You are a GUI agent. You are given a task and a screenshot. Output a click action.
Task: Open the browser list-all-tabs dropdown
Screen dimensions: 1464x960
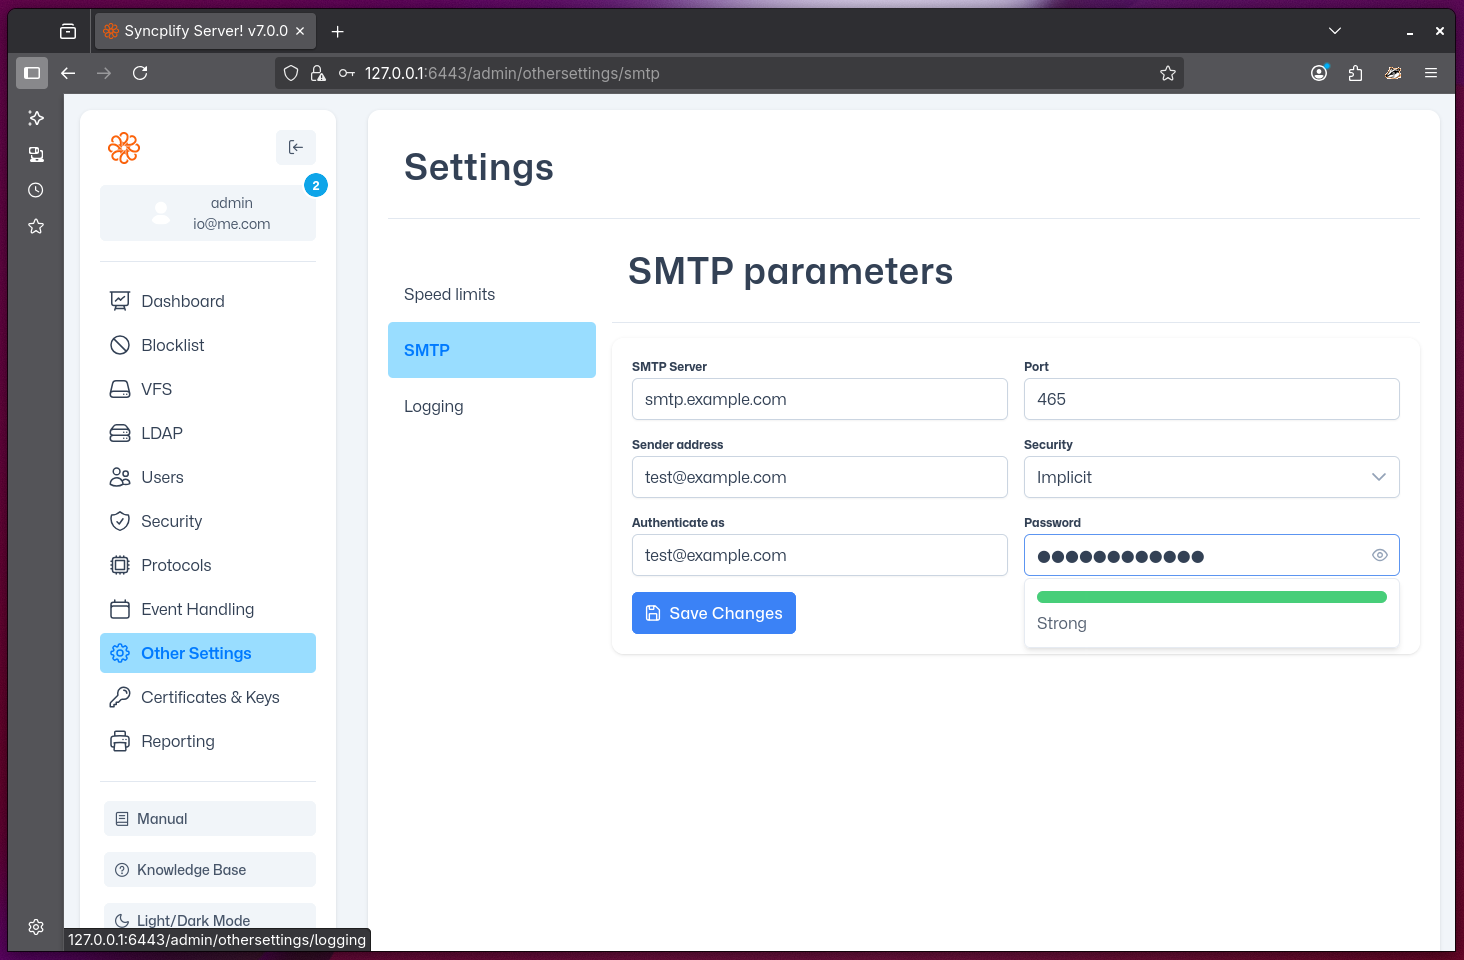click(1335, 30)
